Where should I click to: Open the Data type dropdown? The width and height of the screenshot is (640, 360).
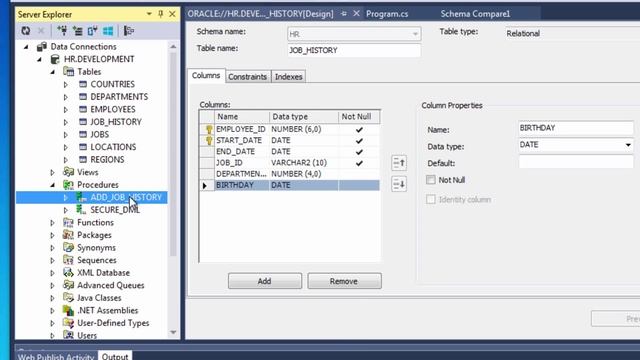(628, 145)
